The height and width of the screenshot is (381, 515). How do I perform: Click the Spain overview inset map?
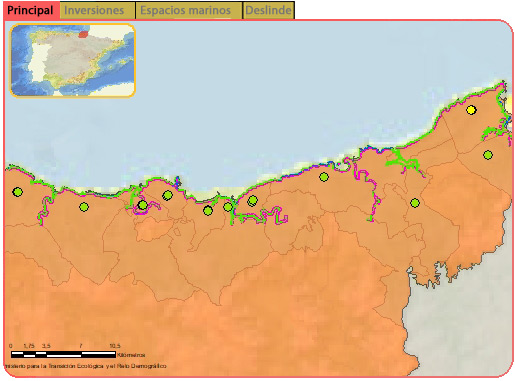pyautogui.click(x=72, y=60)
